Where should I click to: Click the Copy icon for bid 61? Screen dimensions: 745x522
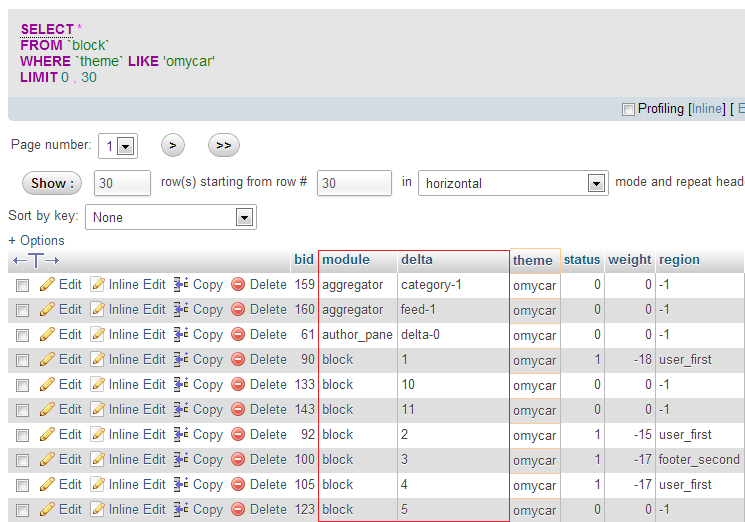coord(181,335)
